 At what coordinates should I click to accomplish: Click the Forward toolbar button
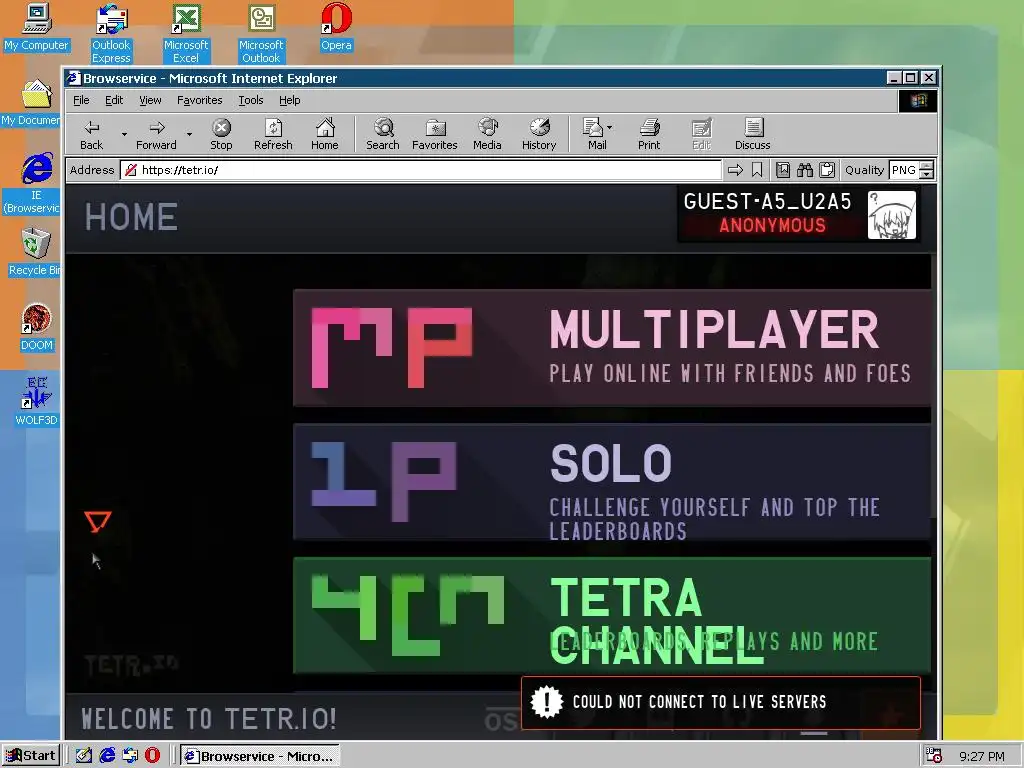coord(156,135)
